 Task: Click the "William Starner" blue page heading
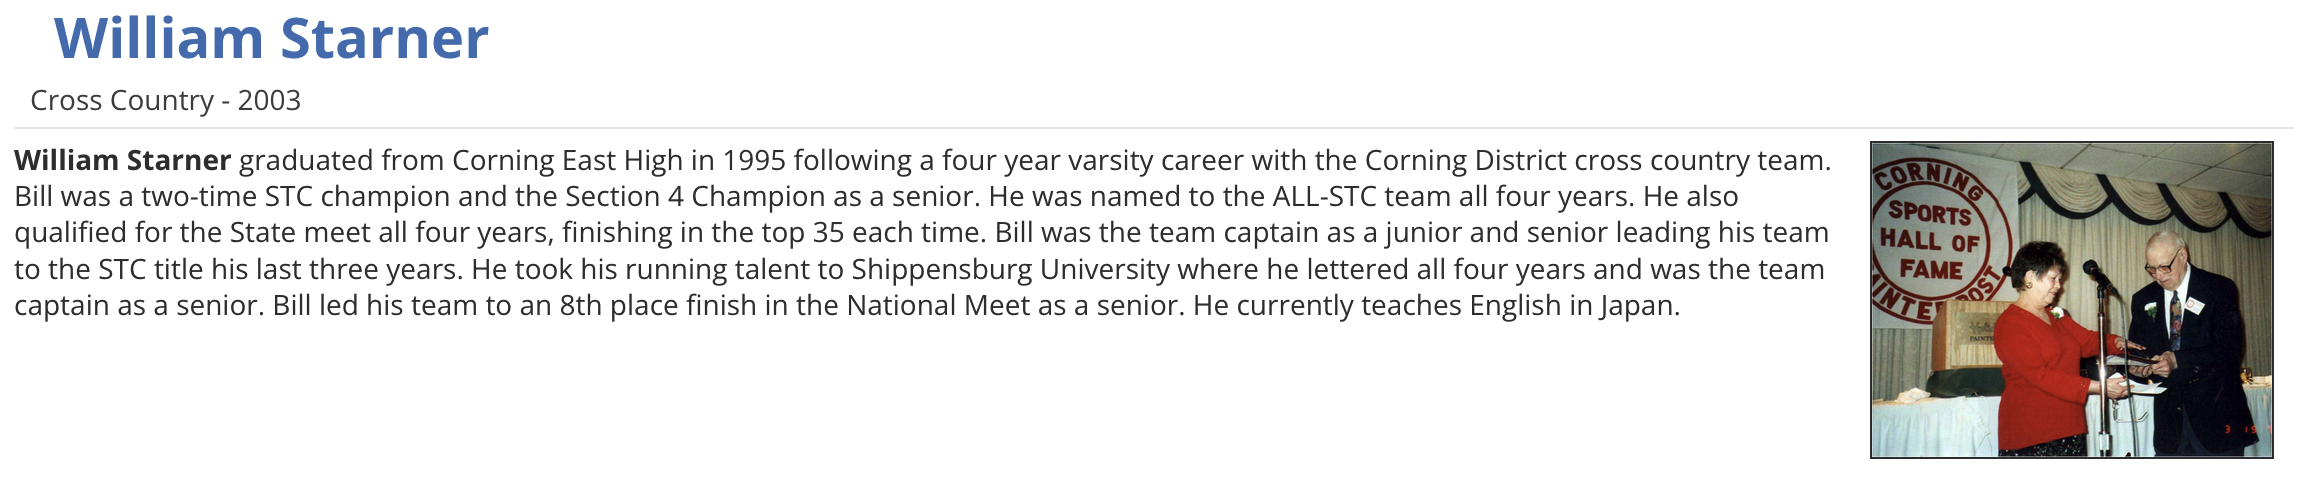coord(271,38)
